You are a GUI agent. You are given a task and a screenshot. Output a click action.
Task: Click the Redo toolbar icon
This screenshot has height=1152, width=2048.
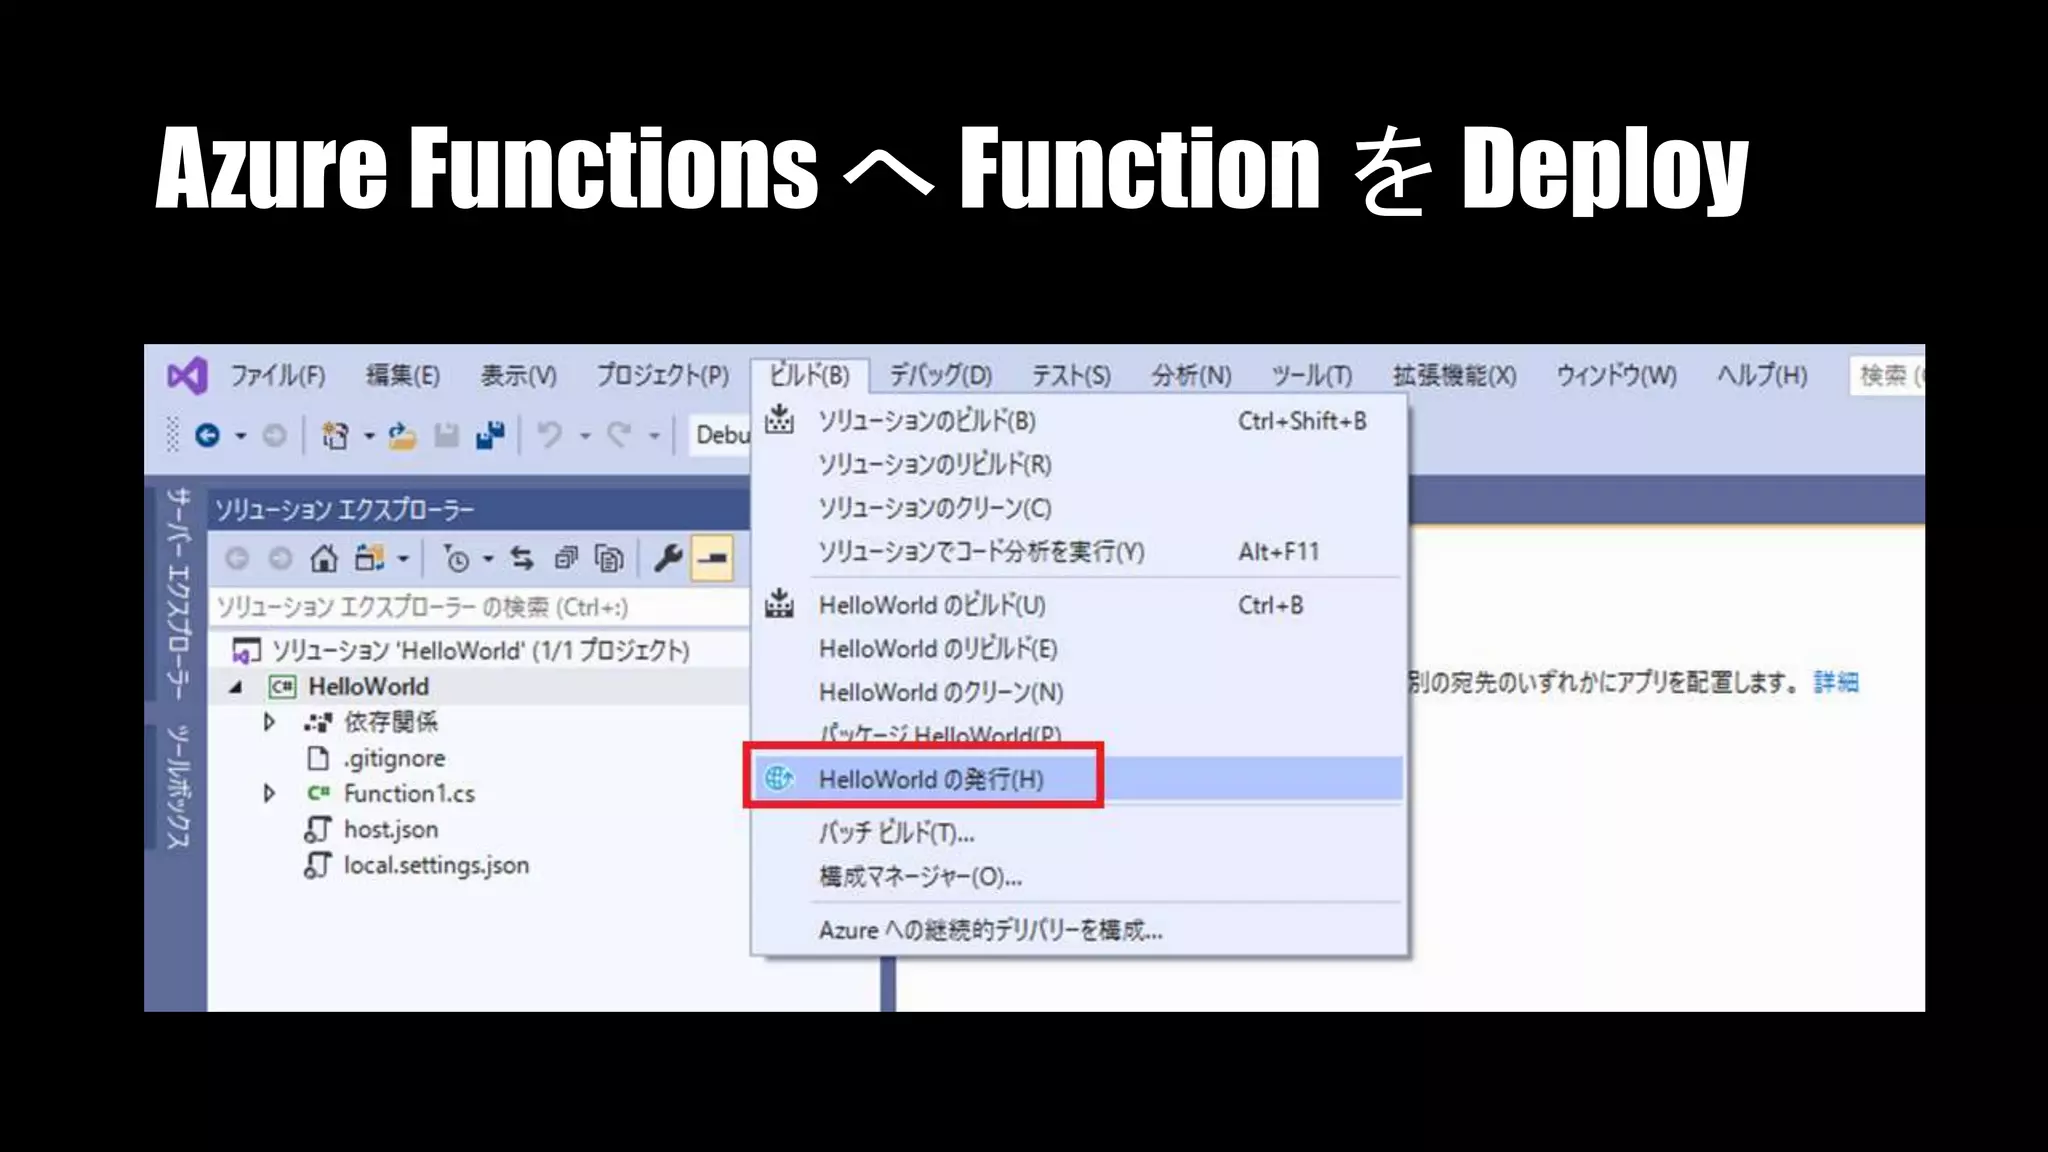620,435
